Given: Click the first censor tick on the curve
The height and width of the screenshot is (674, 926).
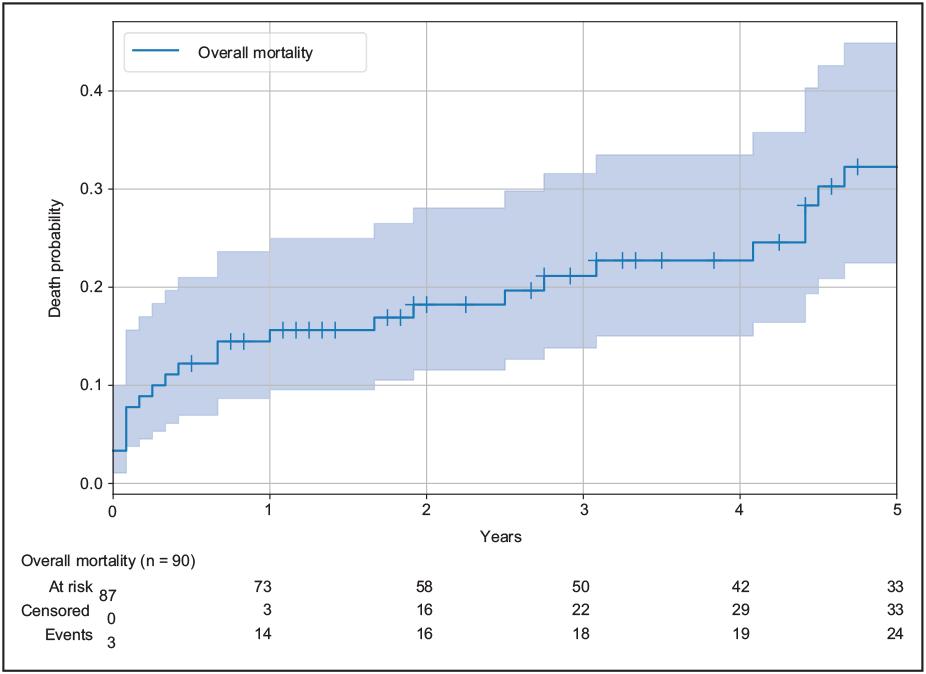Looking at the screenshot, I should [191, 363].
